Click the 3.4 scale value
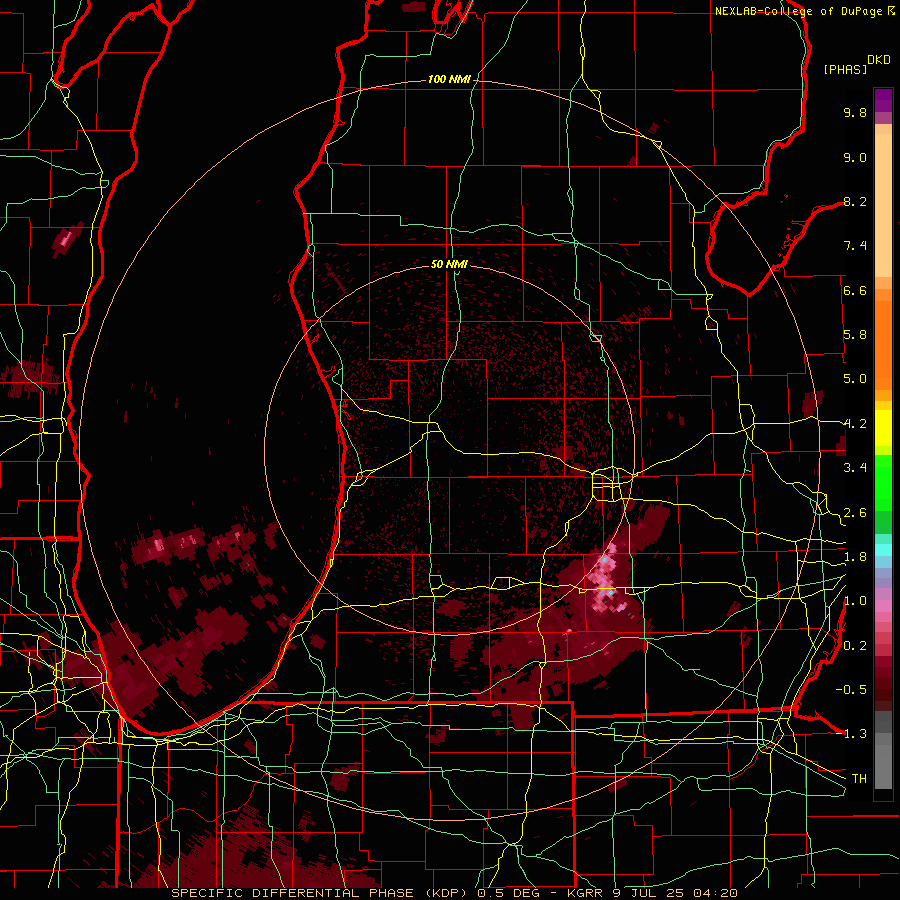The width and height of the screenshot is (900, 900). tap(855, 468)
